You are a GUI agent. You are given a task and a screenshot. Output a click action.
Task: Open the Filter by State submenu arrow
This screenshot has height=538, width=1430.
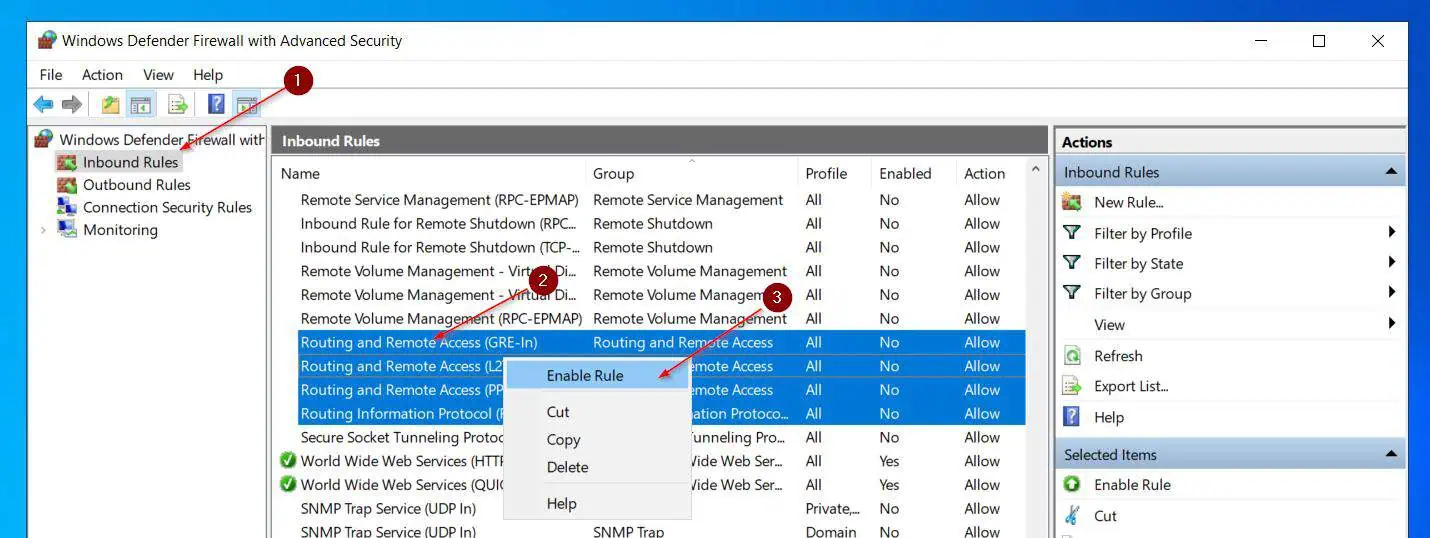[x=1391, y=263]
